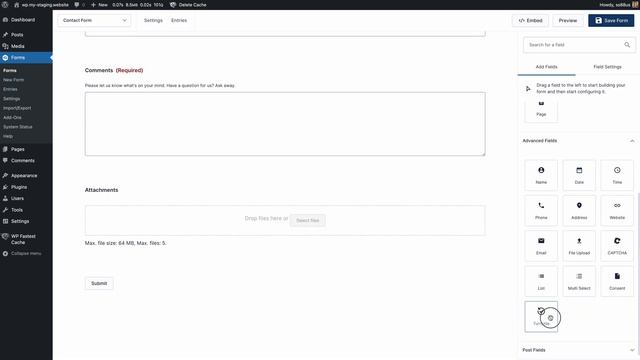Open form Settings in the top toolbar
640x360 pixels.
pyautogui.click(x=153, y=20)
